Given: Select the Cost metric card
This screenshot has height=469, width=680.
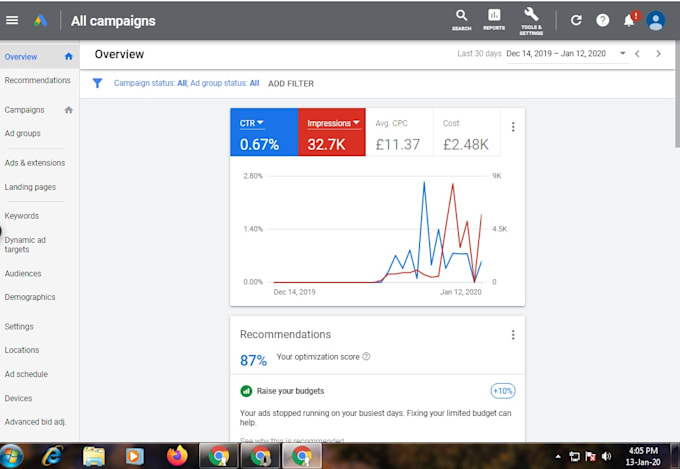Looking at the screenshot, I should point(467,132).
